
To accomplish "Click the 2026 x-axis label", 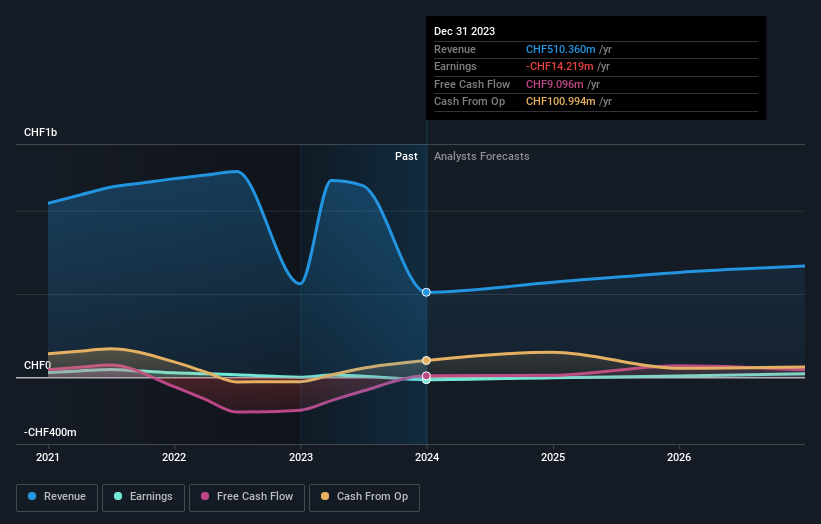I will [x=679, y=457].
